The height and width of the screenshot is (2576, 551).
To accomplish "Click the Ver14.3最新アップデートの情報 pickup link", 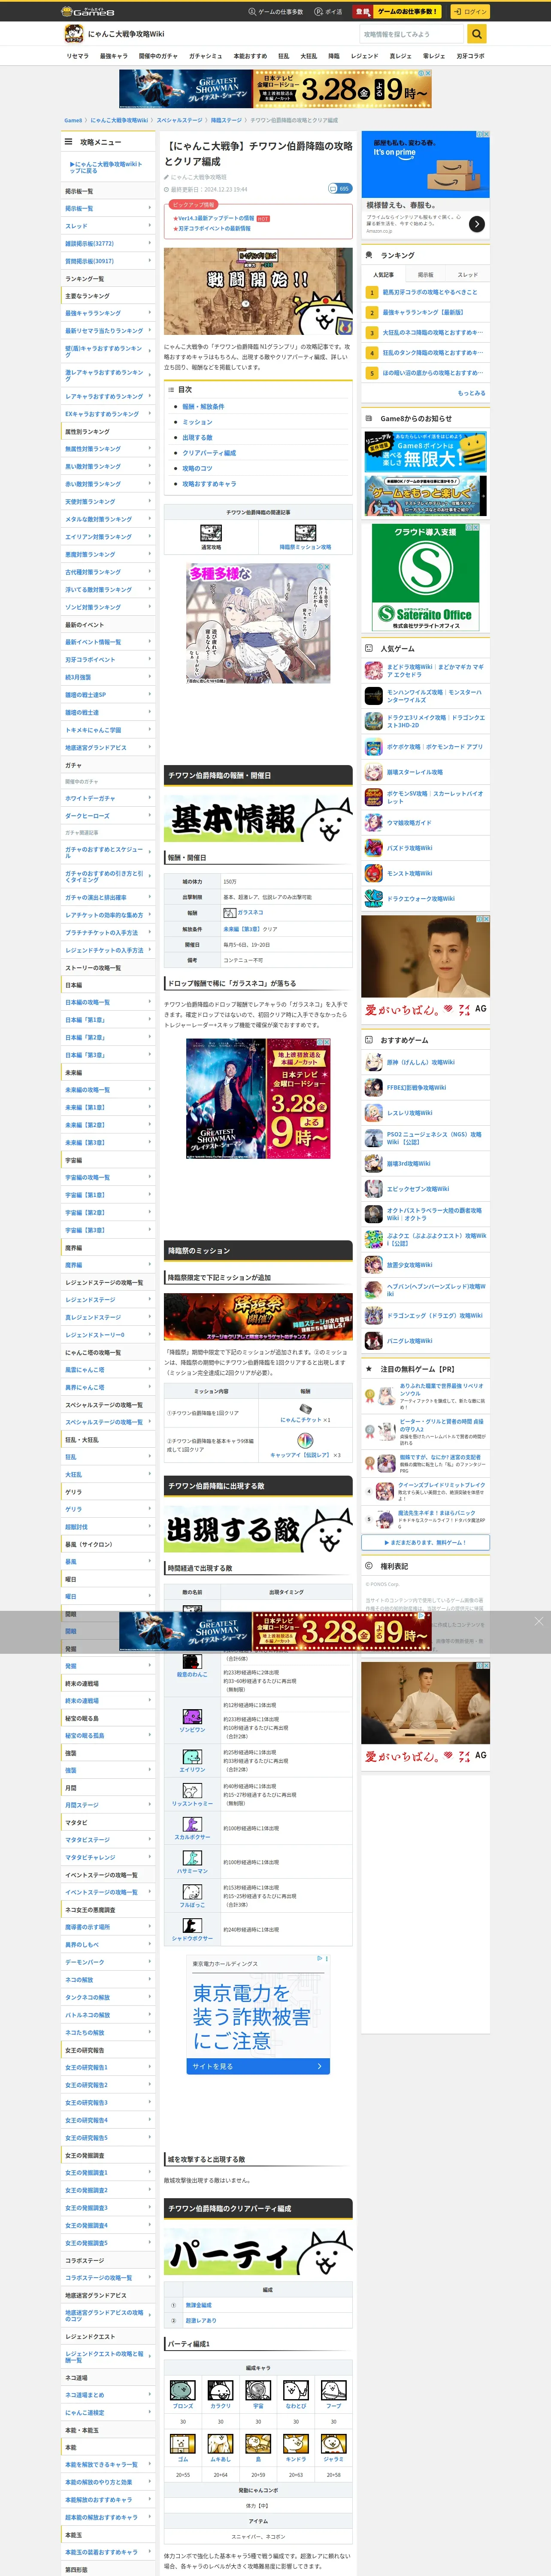I will (x=215, y=218).
